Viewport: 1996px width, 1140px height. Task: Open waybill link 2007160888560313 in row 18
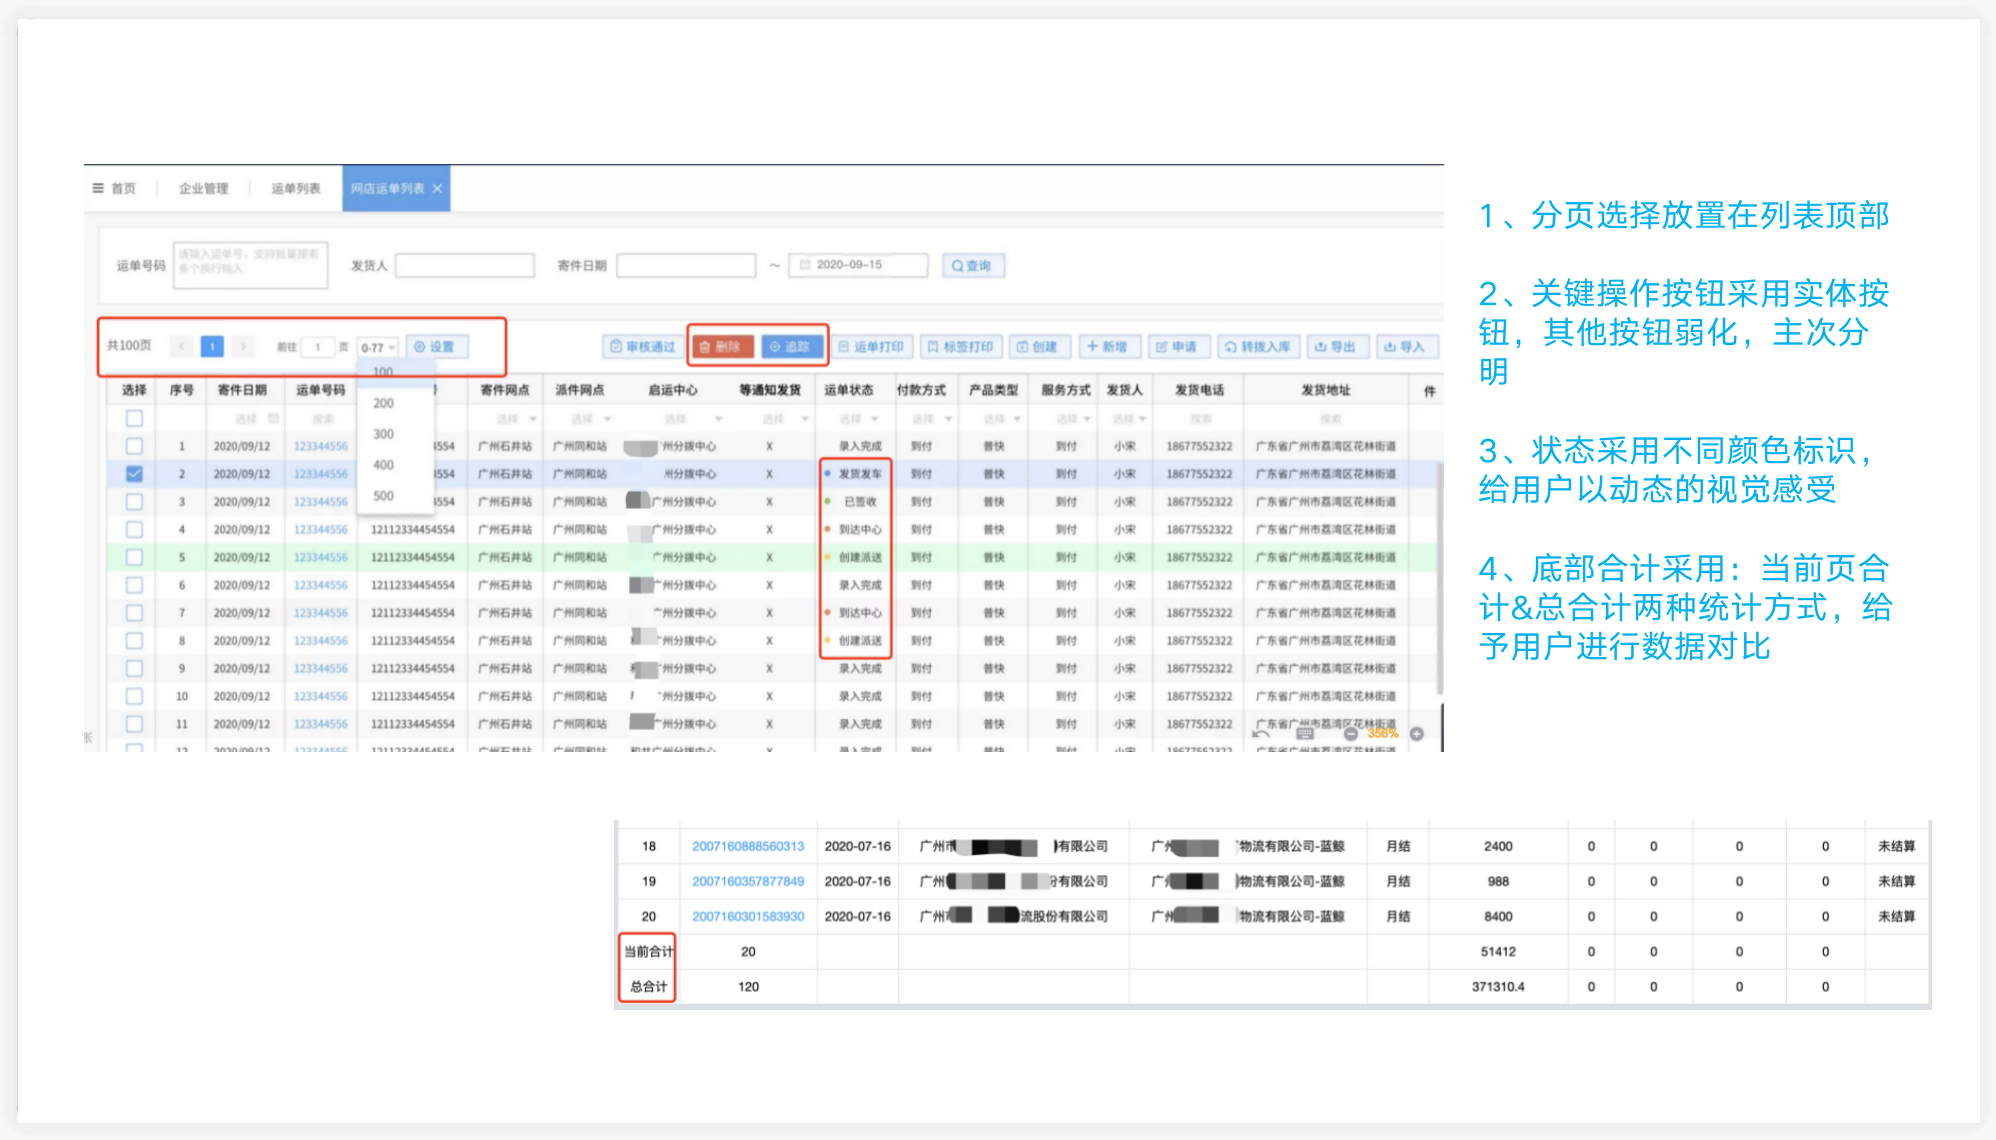pos(748,846)
